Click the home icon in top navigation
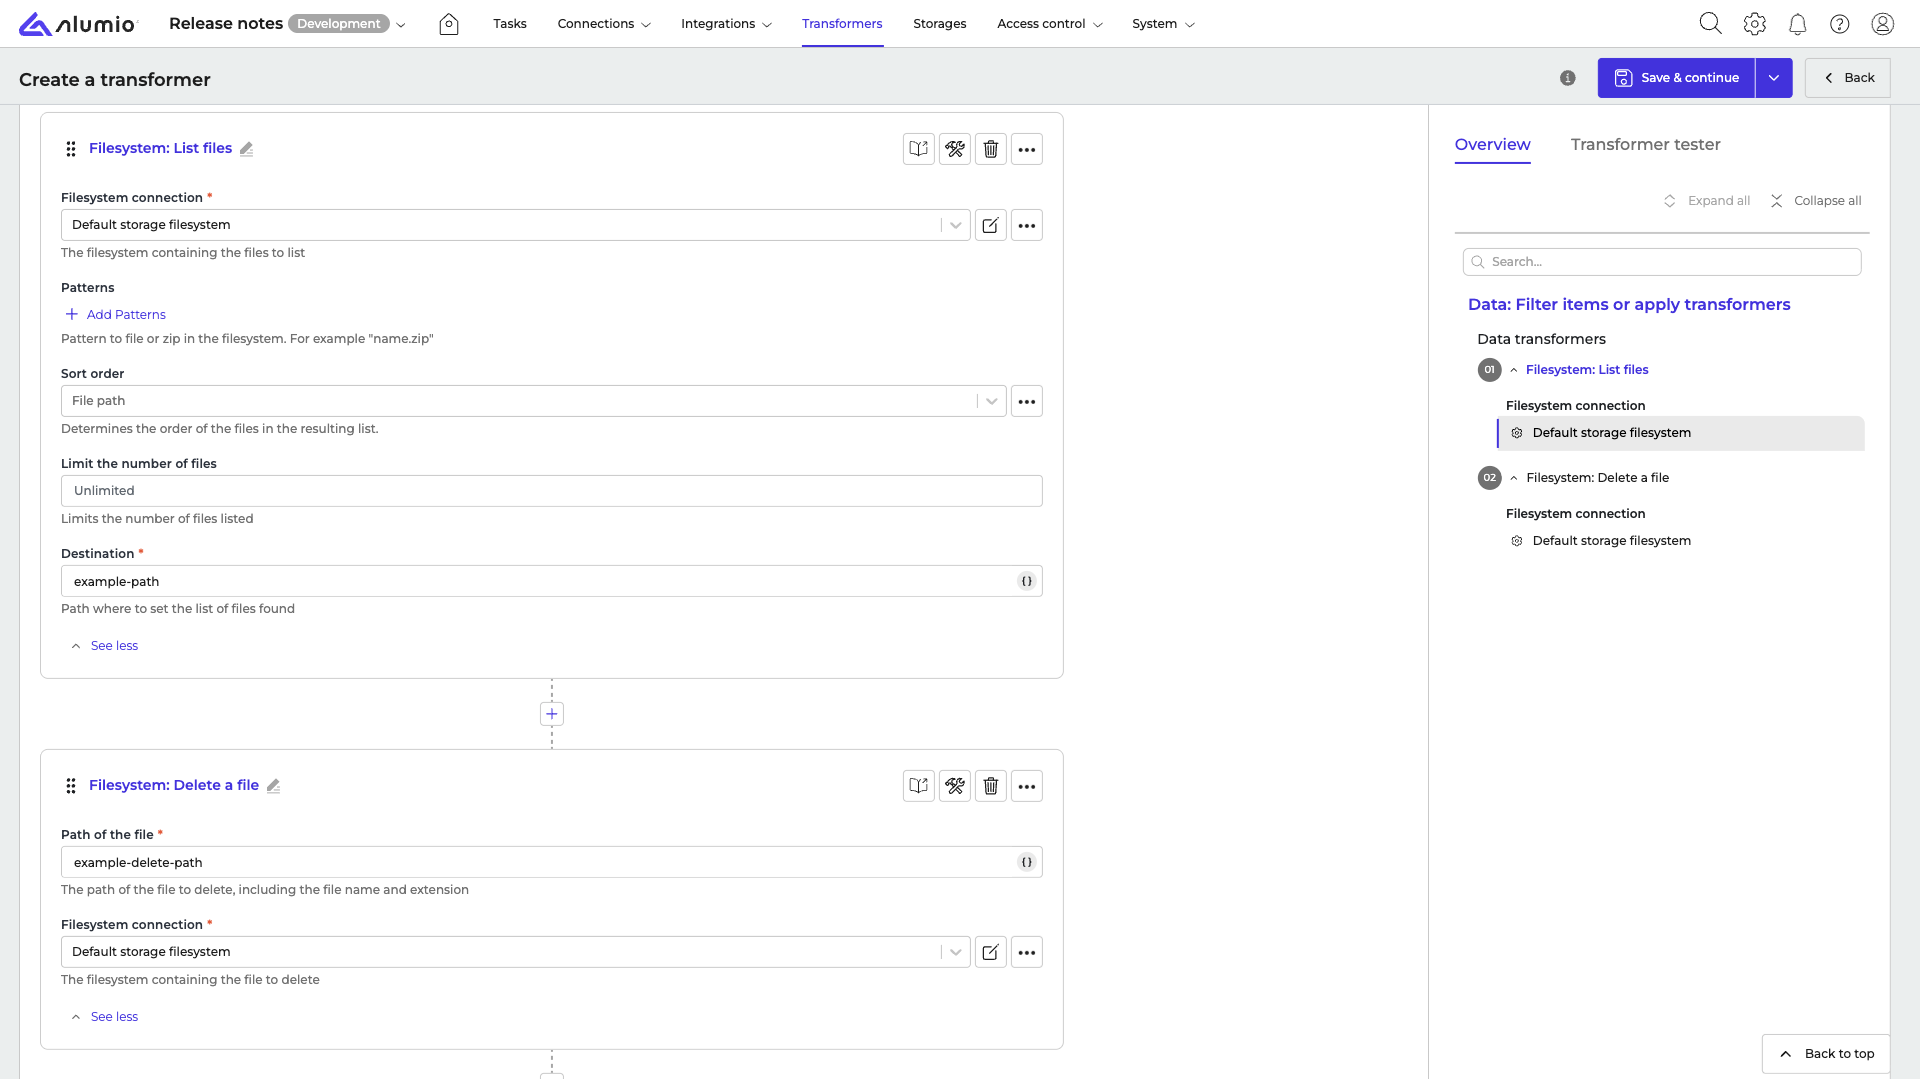This screenshot has height=1079, width=1920. click(449, 24)
